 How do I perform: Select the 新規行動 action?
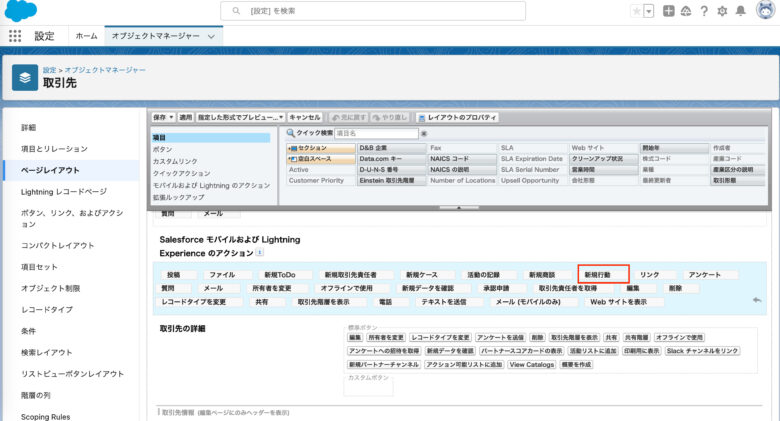click(x=603, y=274)
